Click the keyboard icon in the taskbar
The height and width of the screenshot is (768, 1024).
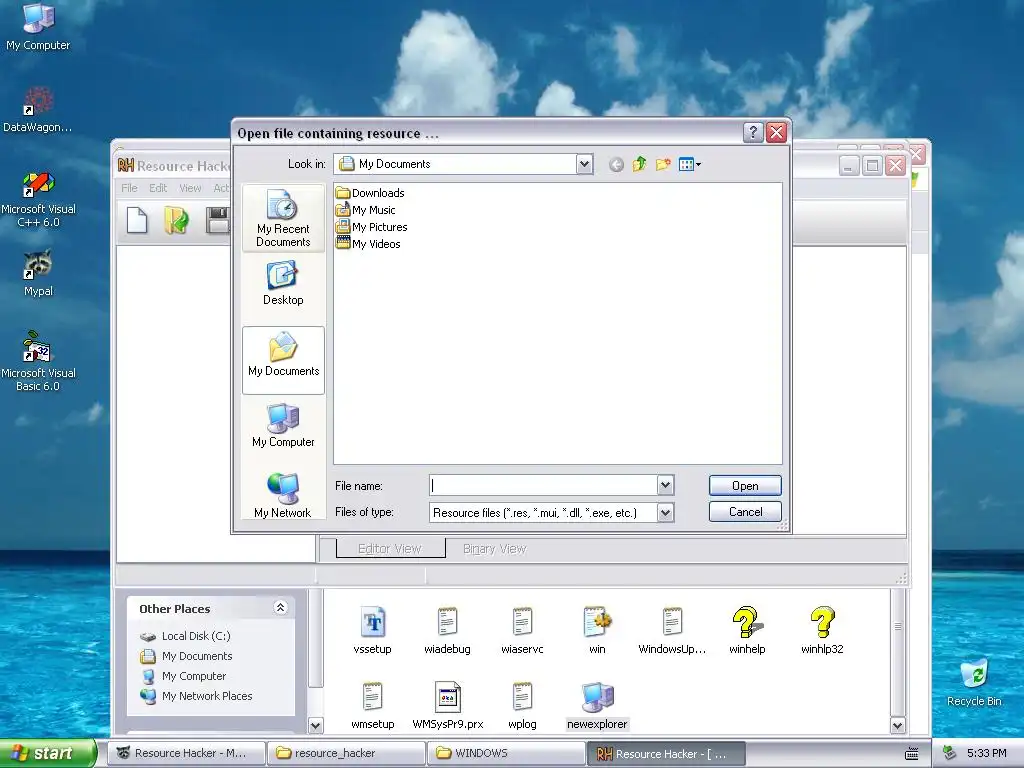pyautogui.click(x=912, y=754)
